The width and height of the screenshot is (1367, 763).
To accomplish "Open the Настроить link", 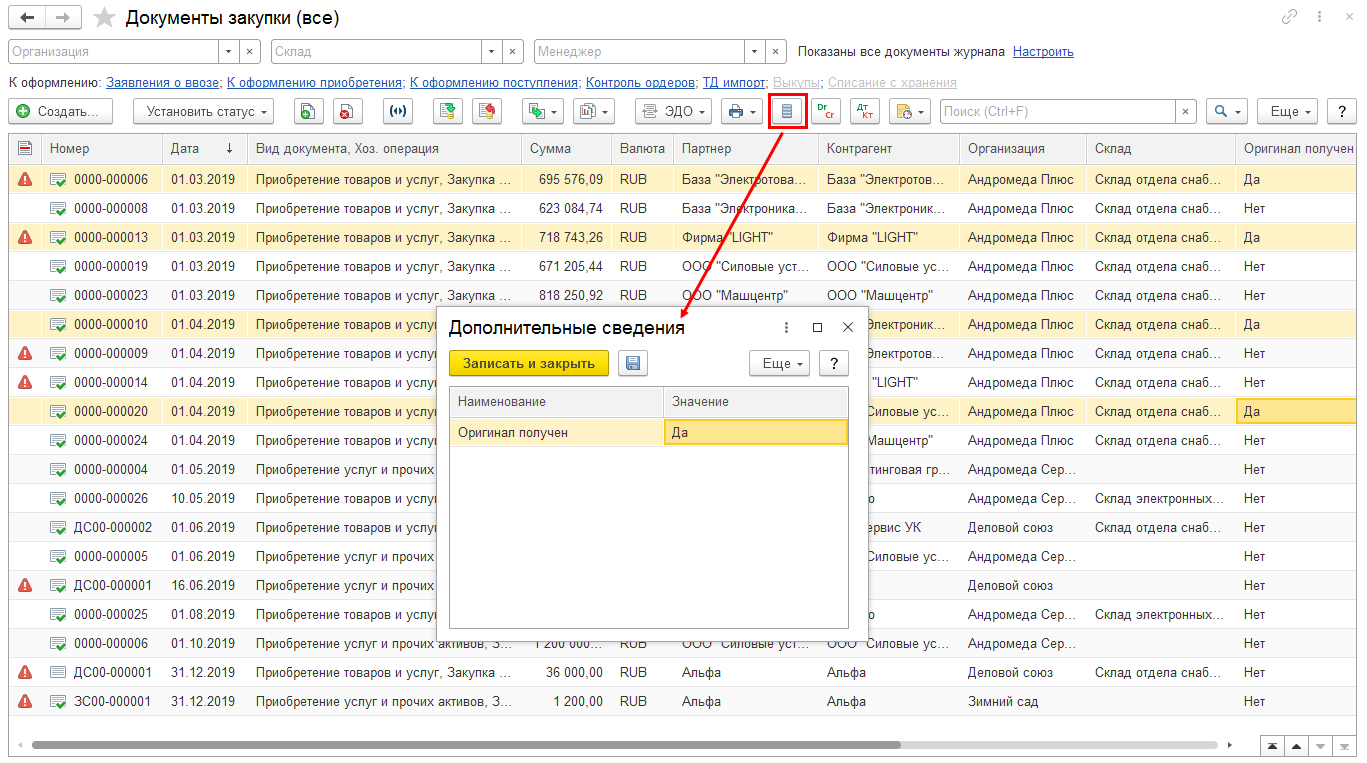I will [x=1043, y=51].
